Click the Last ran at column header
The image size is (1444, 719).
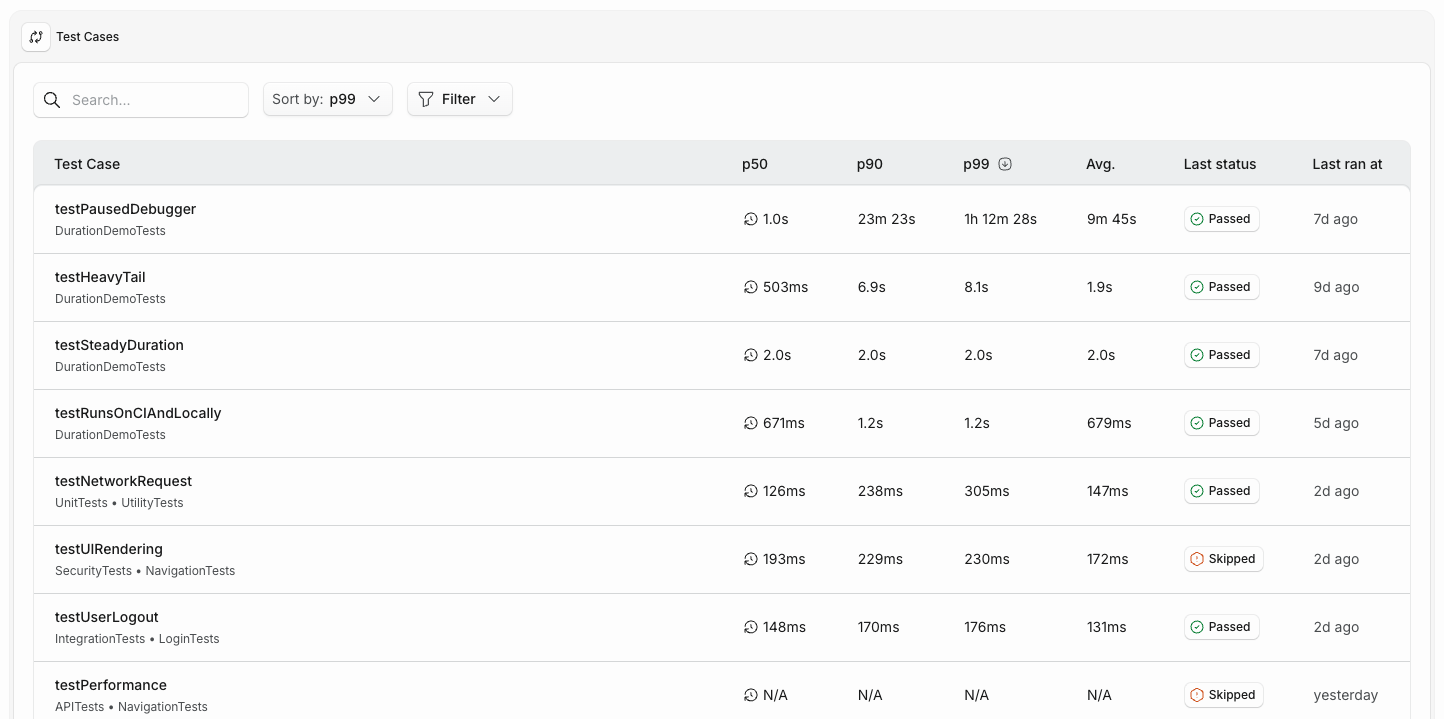click(1347, 164)
